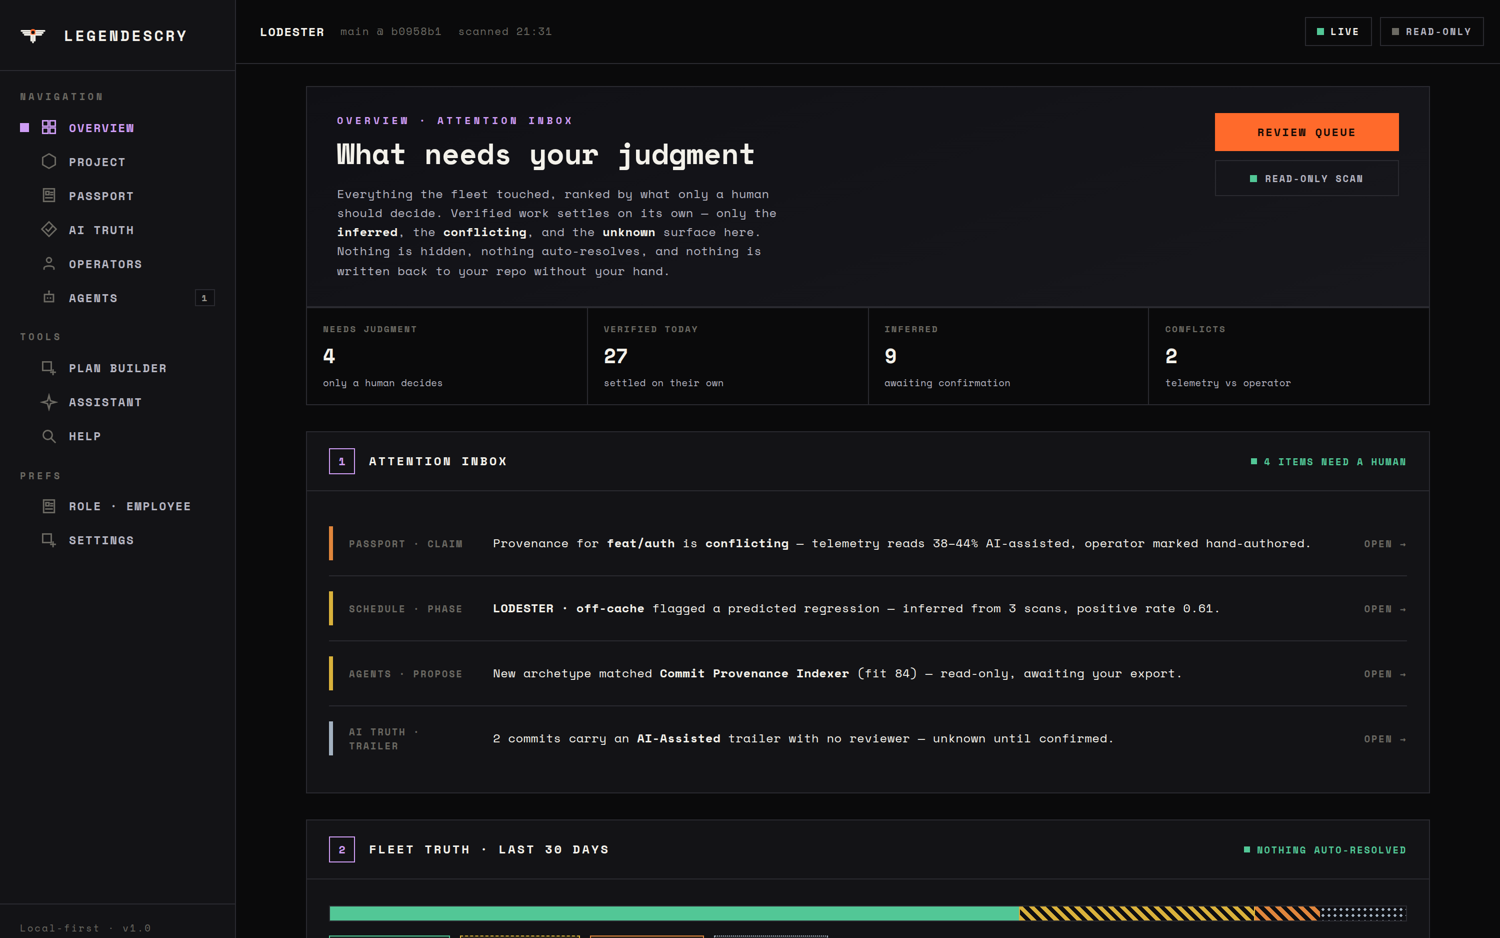Toggle the LIVE status indicator

click(1338, 32)
